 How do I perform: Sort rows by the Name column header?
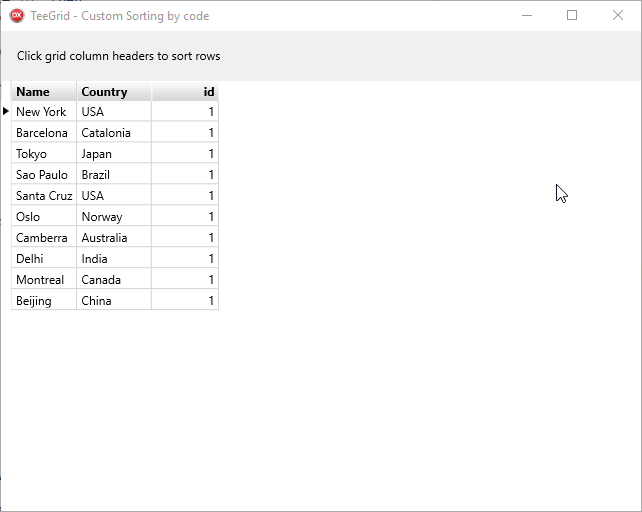pyautogui.click(x=44, y=91)
